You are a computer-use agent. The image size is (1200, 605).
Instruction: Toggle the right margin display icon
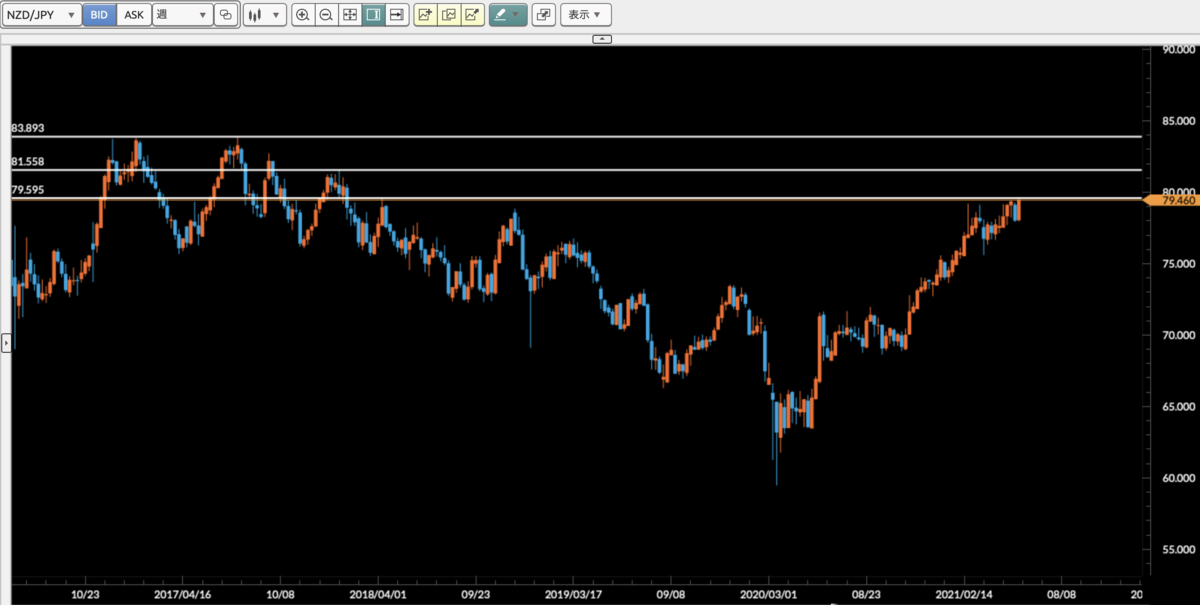pyautogui.click(x=373, y=15)
